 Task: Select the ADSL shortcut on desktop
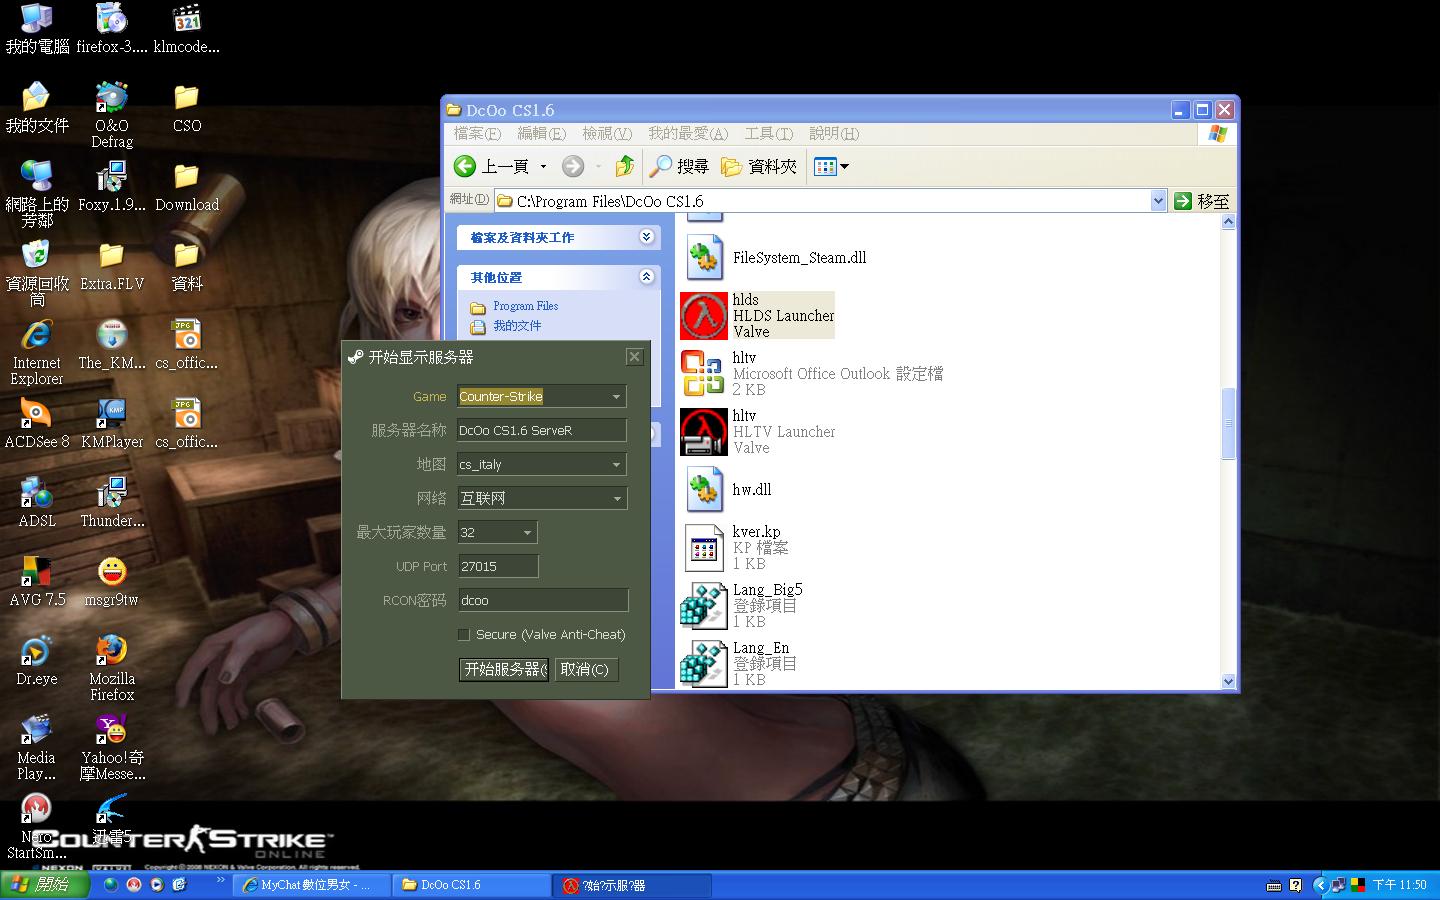coord(37,503)
